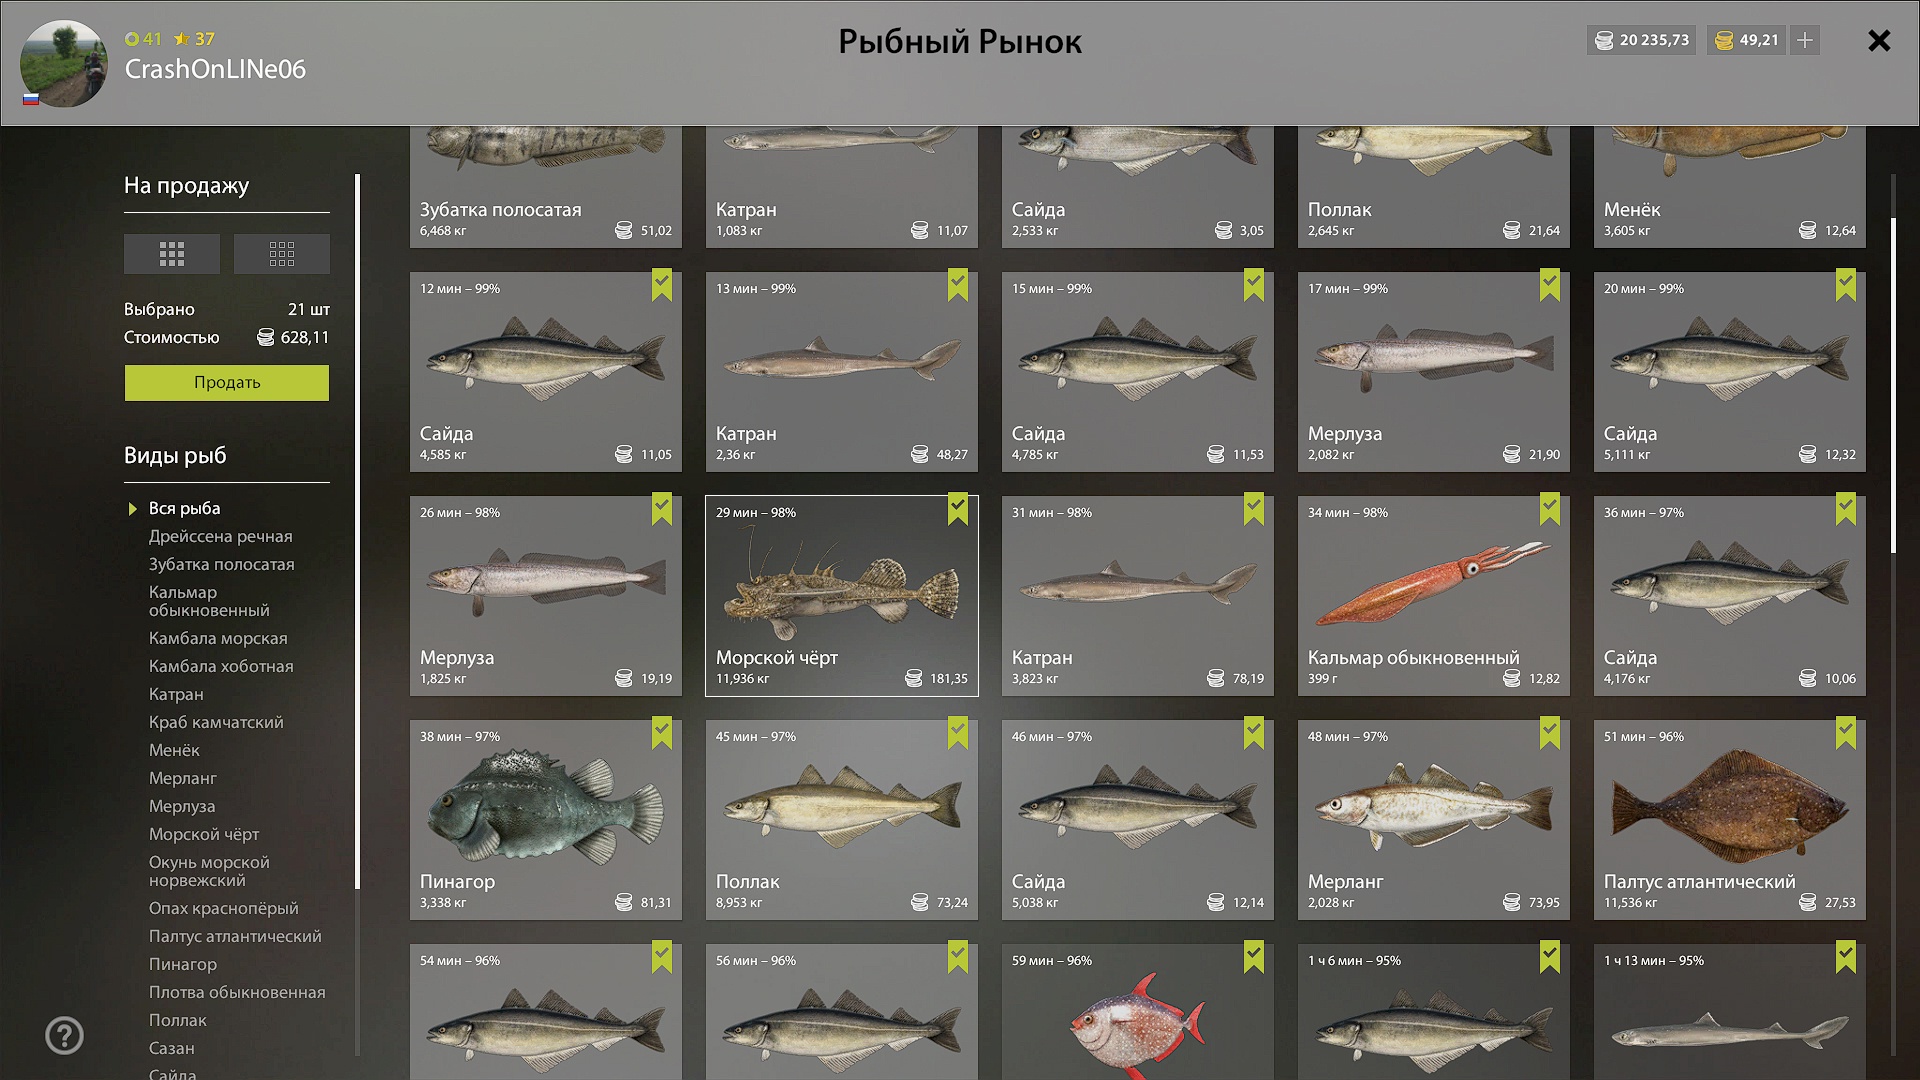Click the fish grid vertical scrollbar
The image size is (1920, 1080).
(x=1893, y=385)
